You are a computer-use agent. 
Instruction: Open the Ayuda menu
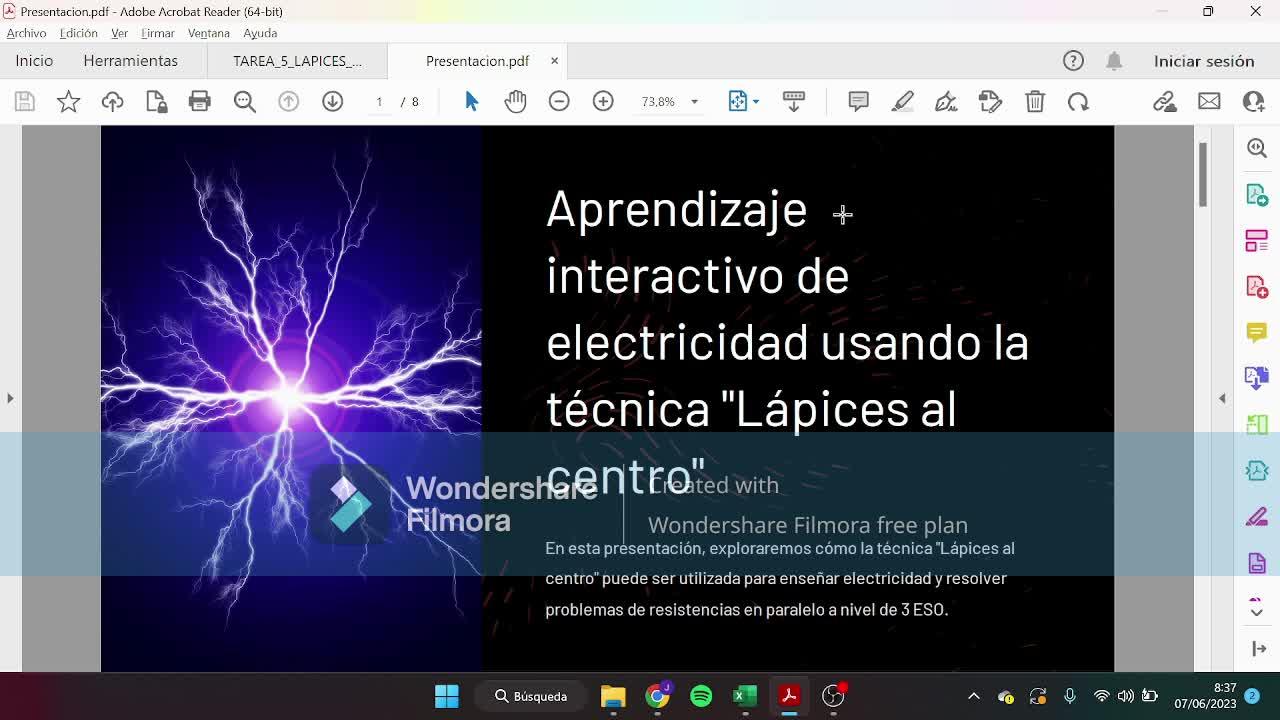(x=260, y=33)
